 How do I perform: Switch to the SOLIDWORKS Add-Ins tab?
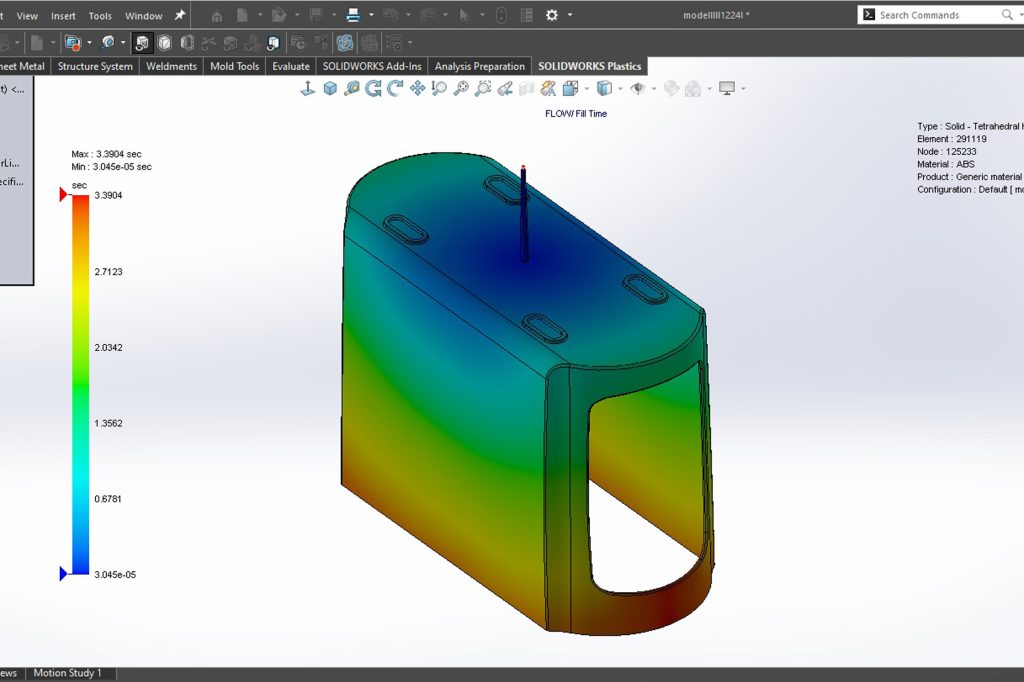pos(372,66)
